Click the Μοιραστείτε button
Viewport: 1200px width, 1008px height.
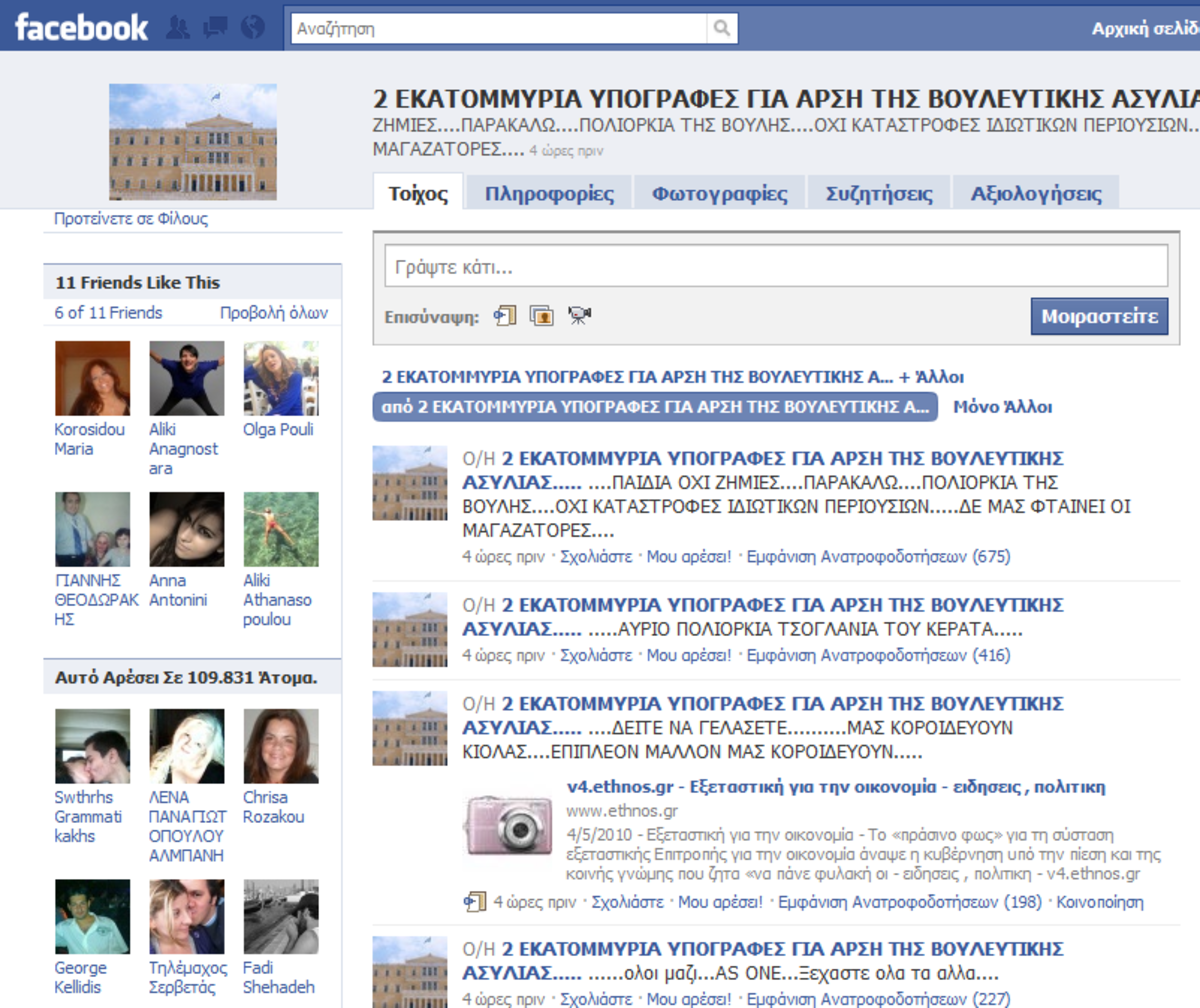[x=1099, y=316]
